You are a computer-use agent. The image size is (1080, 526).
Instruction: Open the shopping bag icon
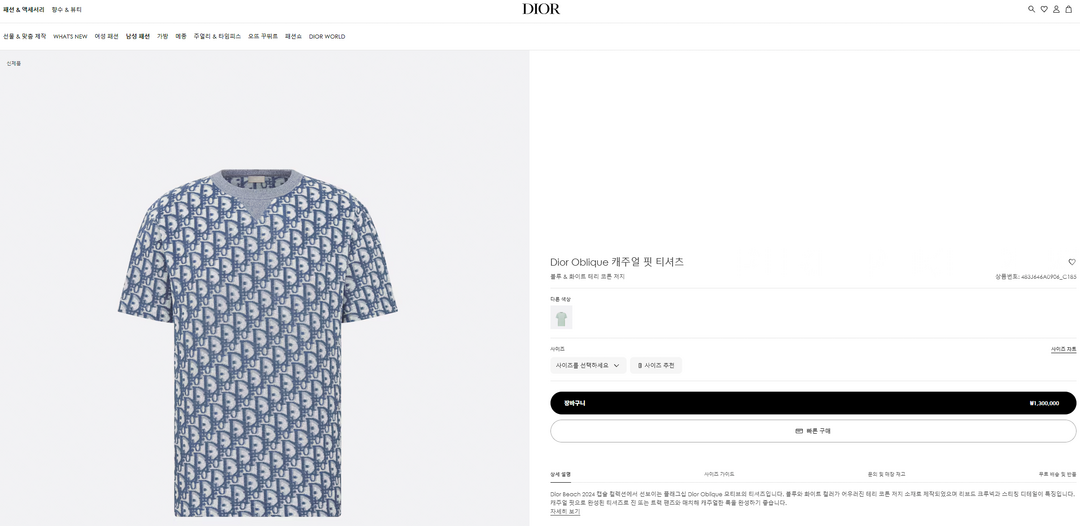pos(1068,9)
